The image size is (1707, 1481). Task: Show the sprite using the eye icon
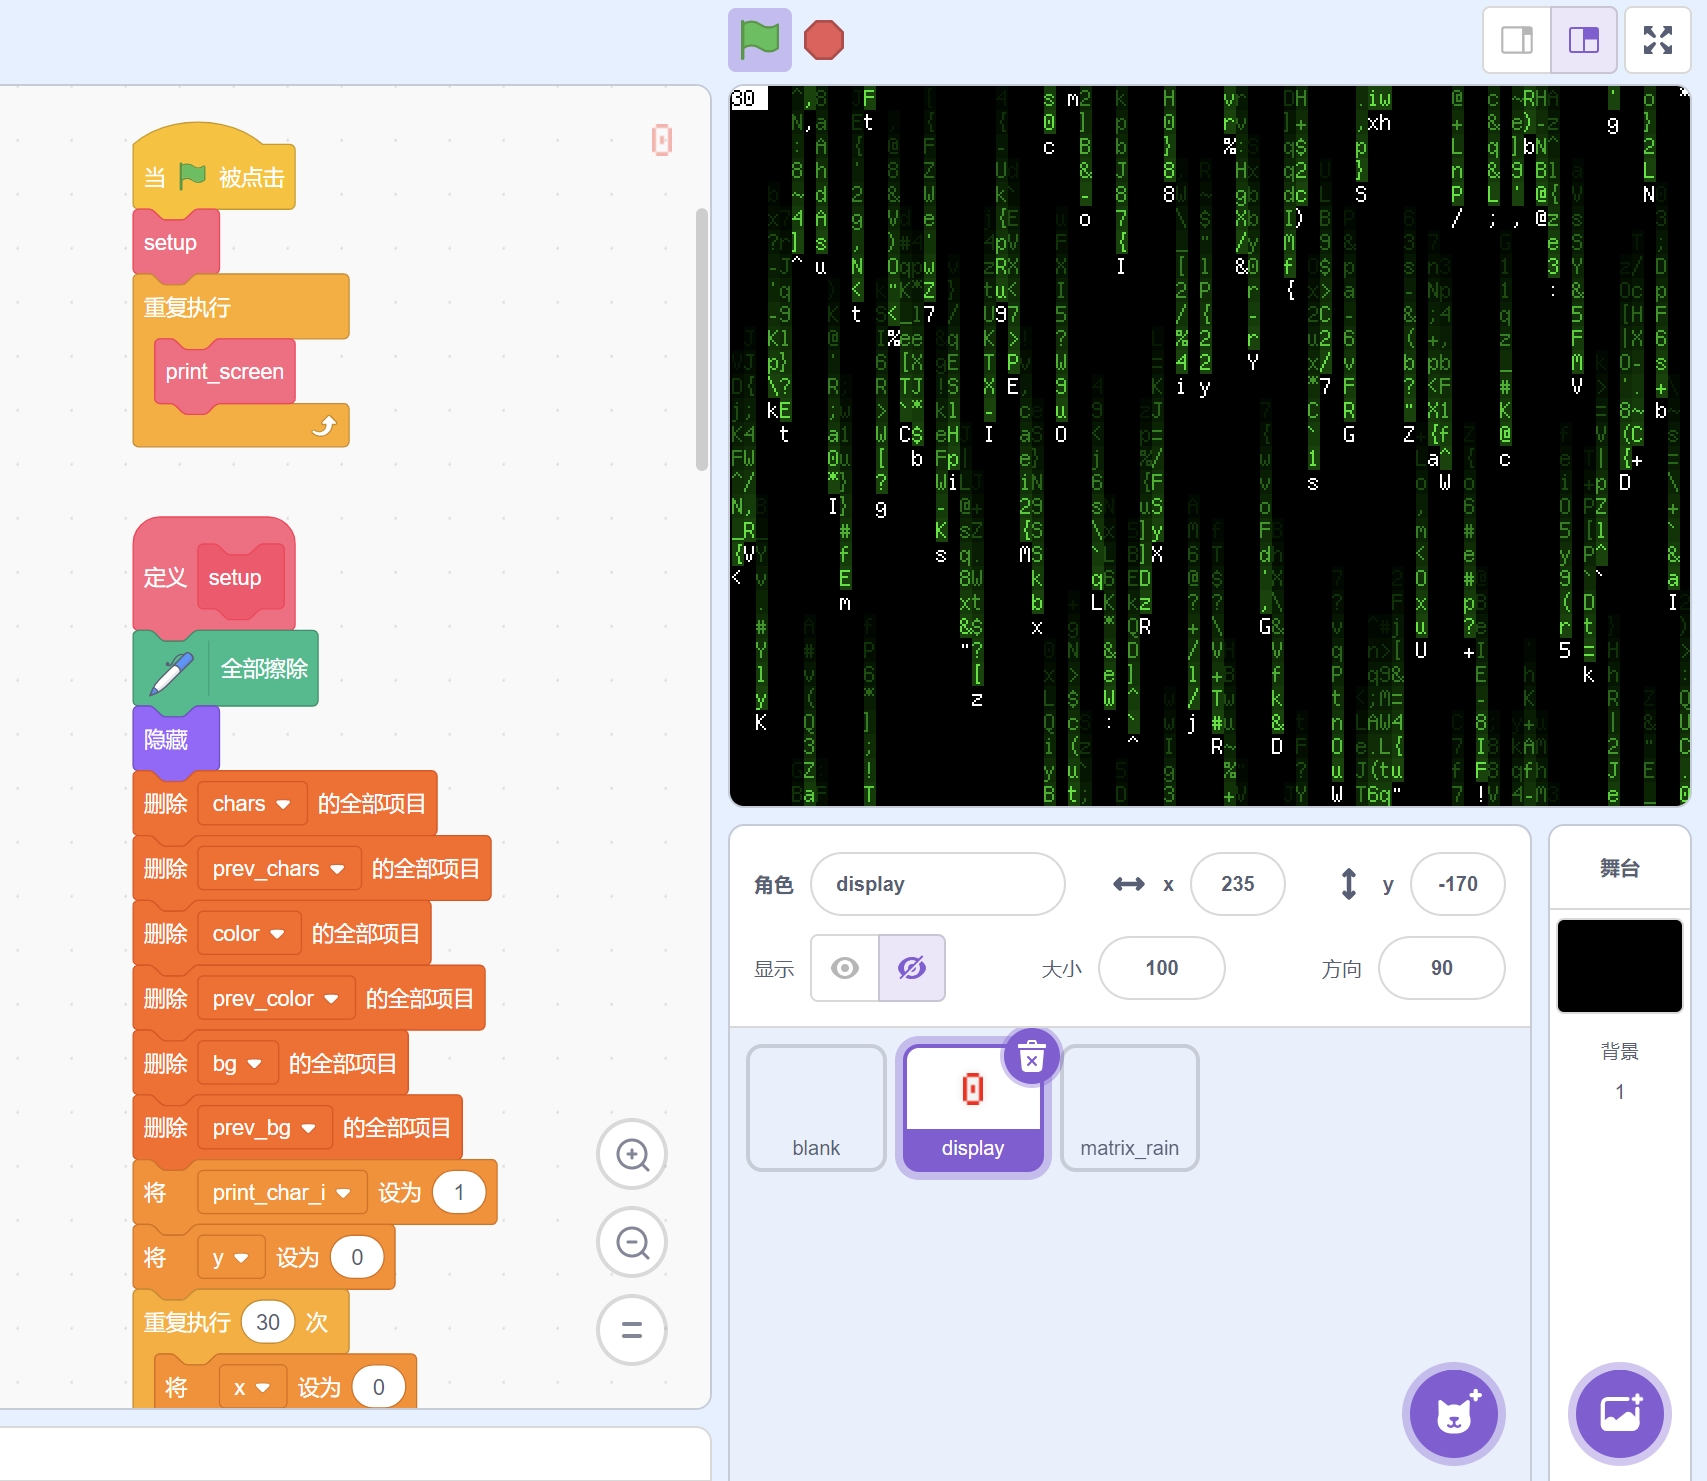point(845,968)
